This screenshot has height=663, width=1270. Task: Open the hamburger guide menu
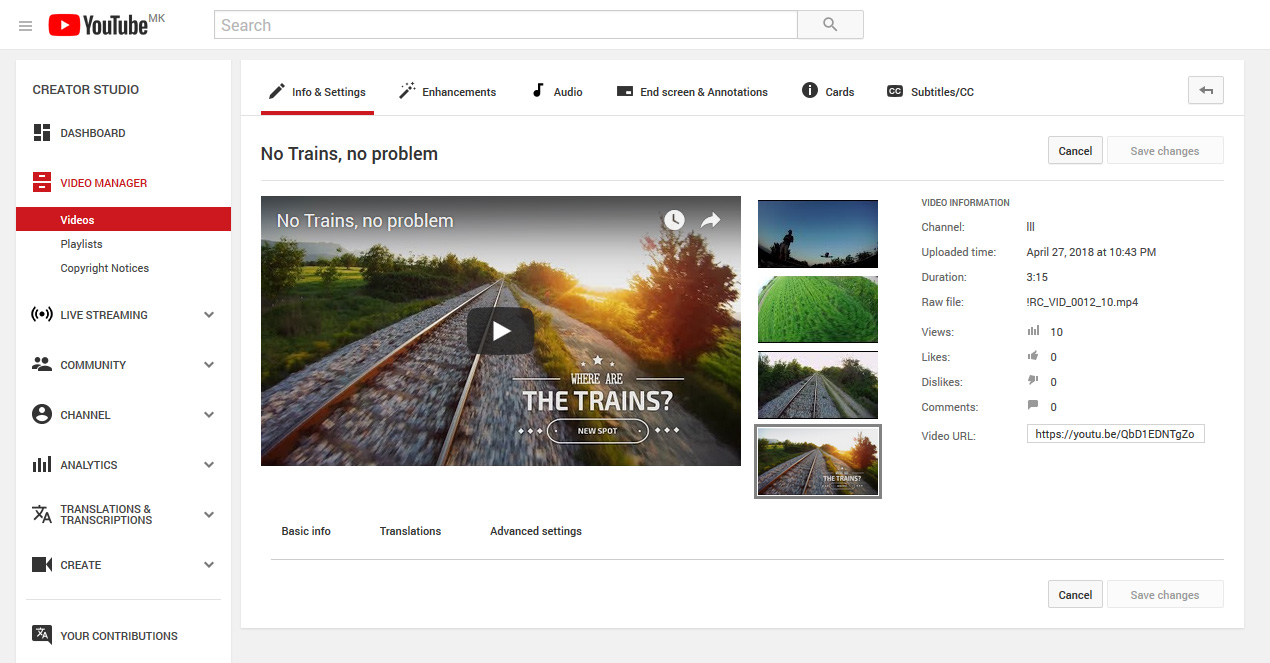[x=26, y=26]
